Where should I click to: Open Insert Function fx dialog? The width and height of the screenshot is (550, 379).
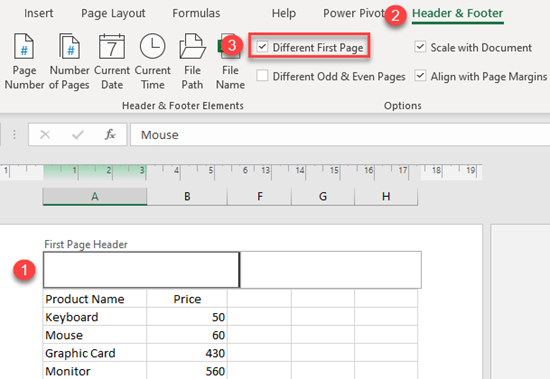110,134
